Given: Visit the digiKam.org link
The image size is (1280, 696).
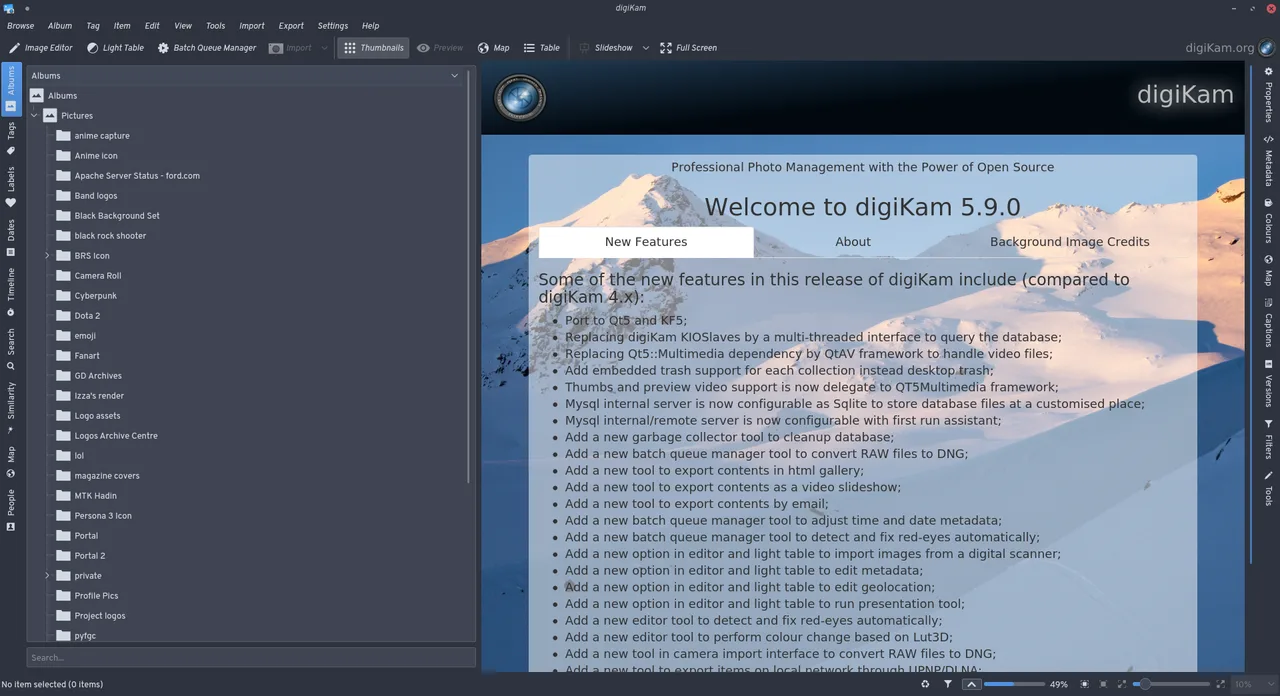Looking at the screenshot, I should click(x=1220, y=48).
